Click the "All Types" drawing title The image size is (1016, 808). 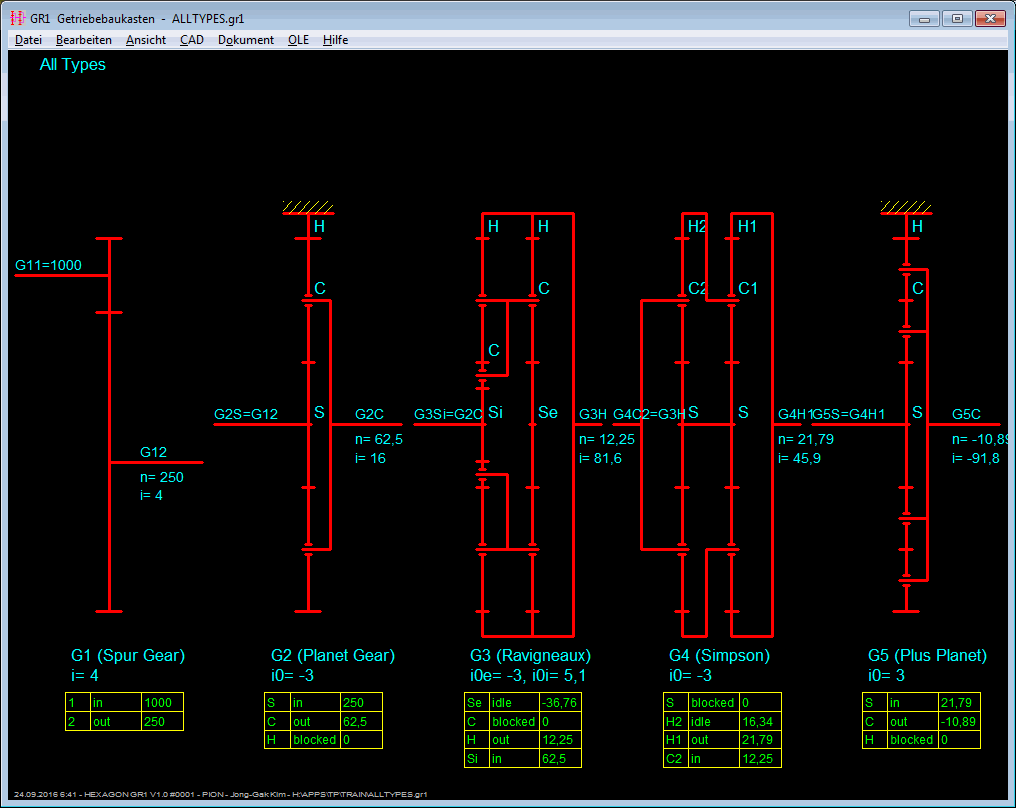73,65
